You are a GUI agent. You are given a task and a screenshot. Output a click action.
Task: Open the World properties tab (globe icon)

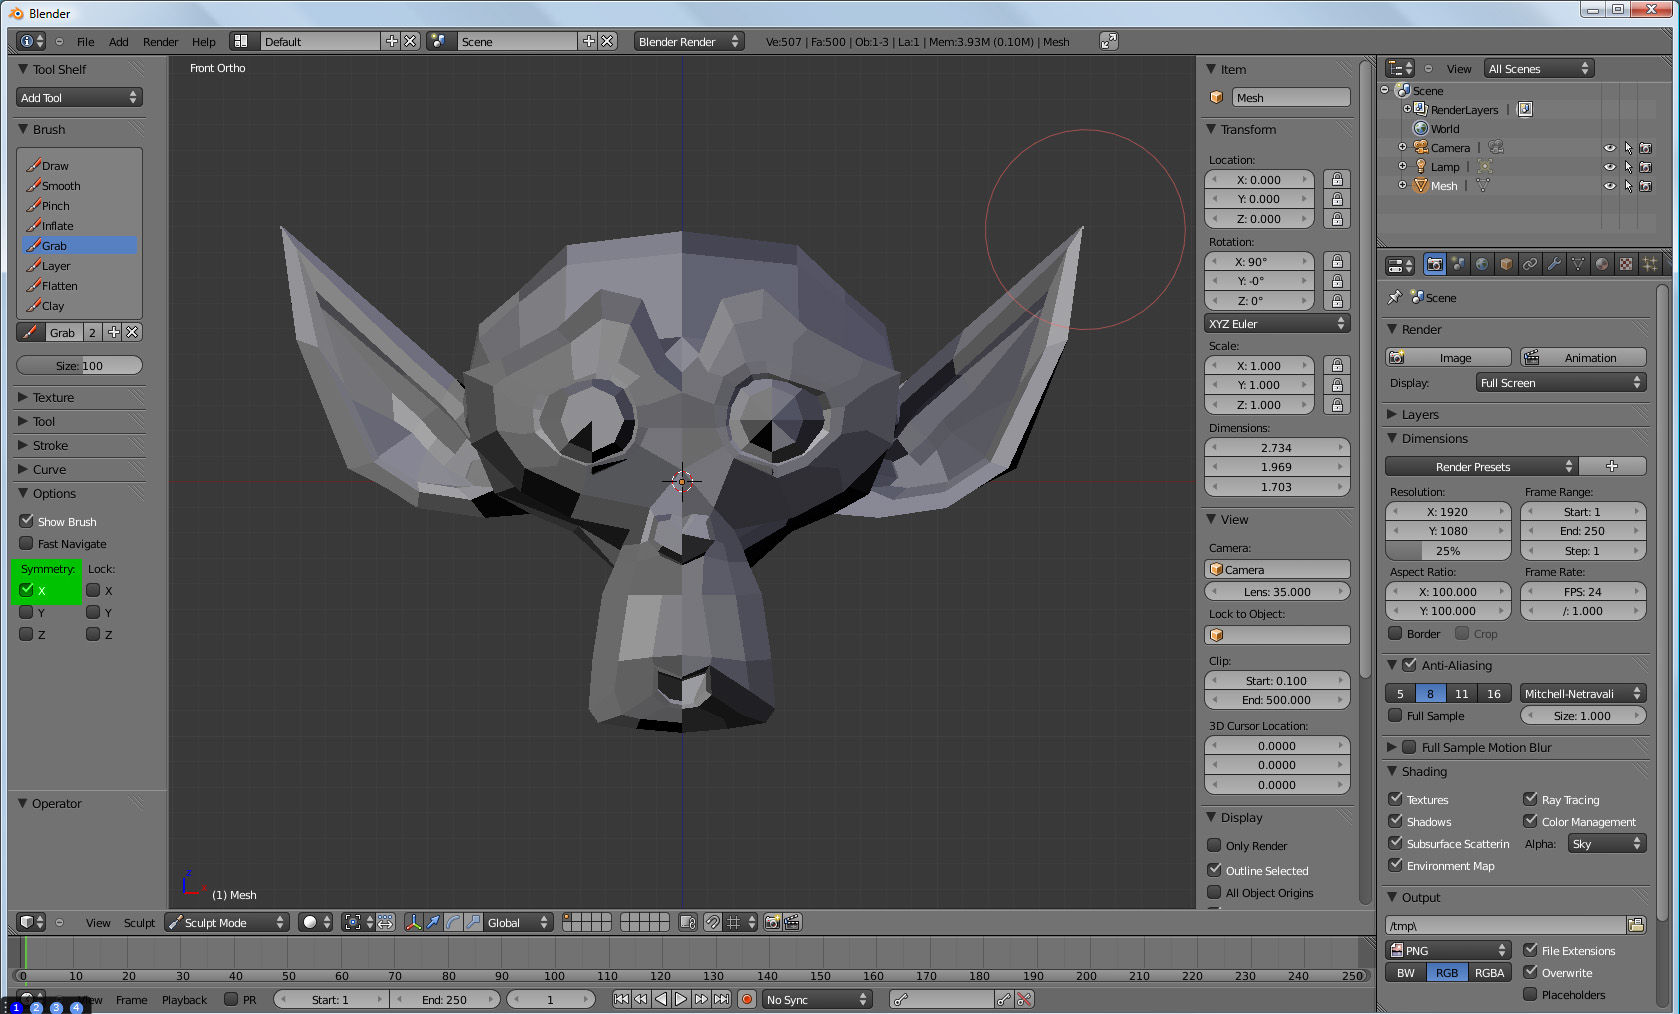[x=1482, y=264]
